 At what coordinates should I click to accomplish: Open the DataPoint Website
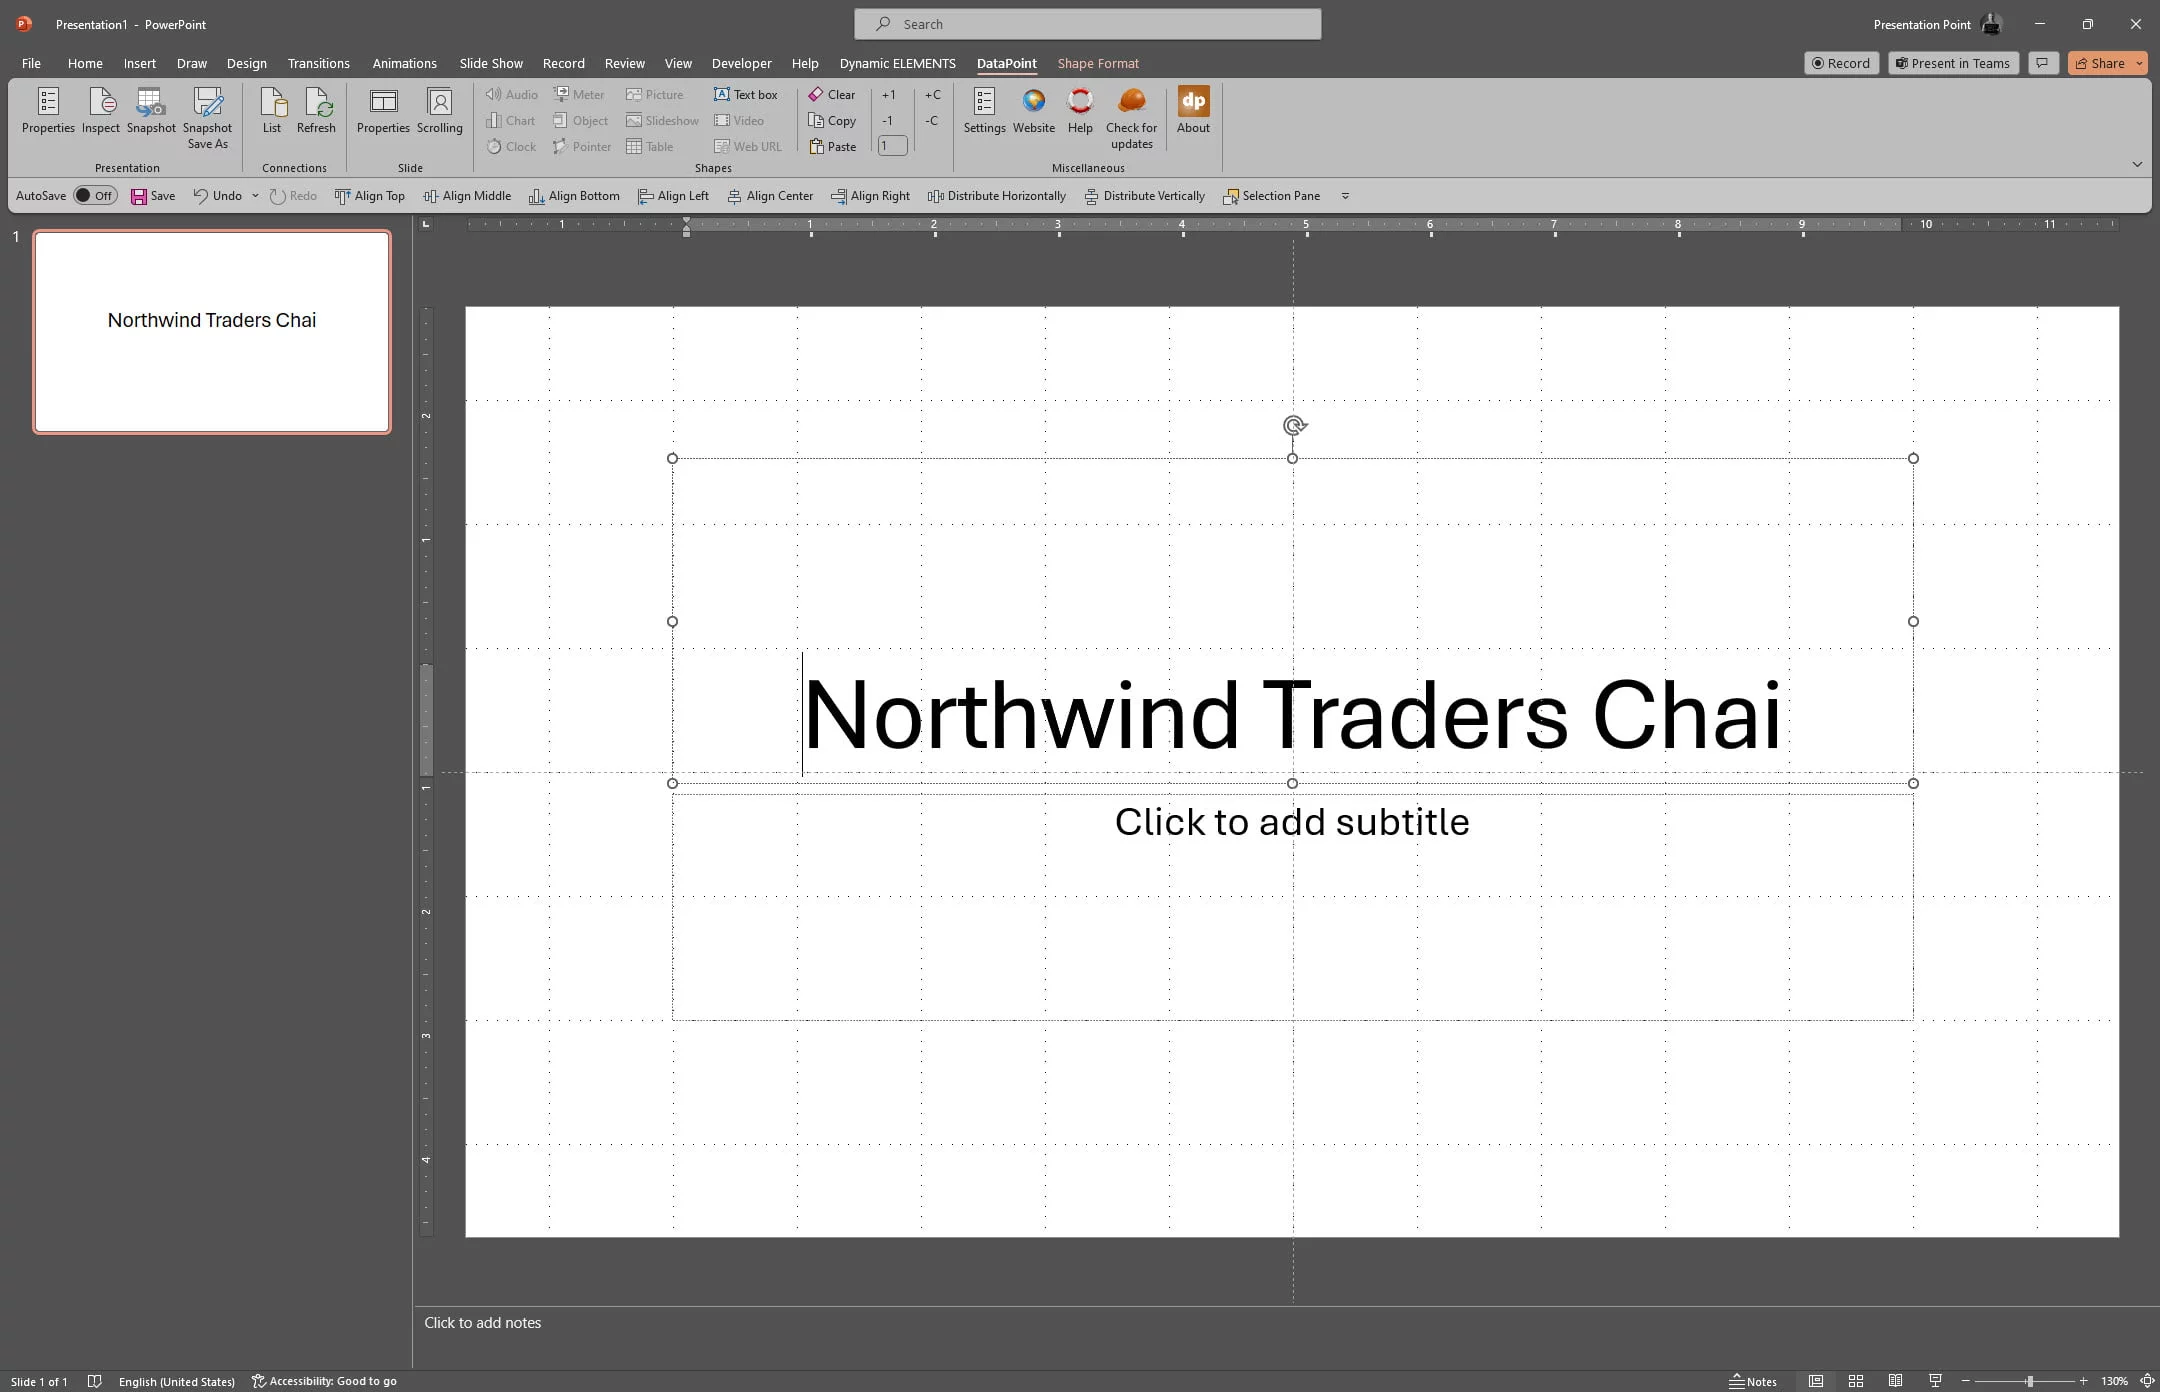click(x=1034, y=111)
